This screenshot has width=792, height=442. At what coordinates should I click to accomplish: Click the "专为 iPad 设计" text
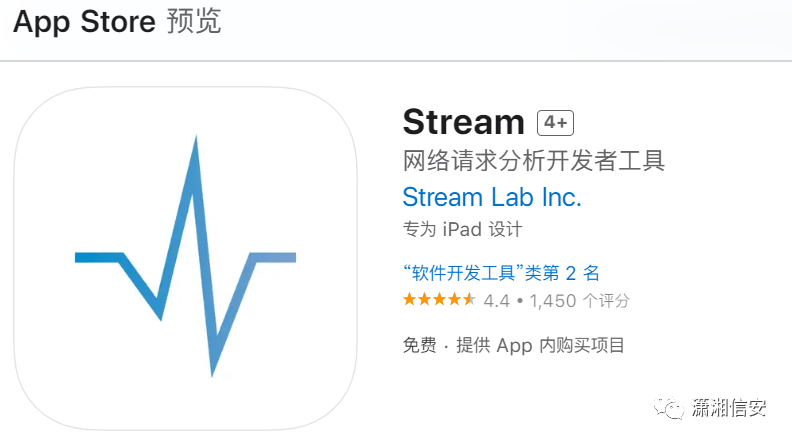pos(462,229)
